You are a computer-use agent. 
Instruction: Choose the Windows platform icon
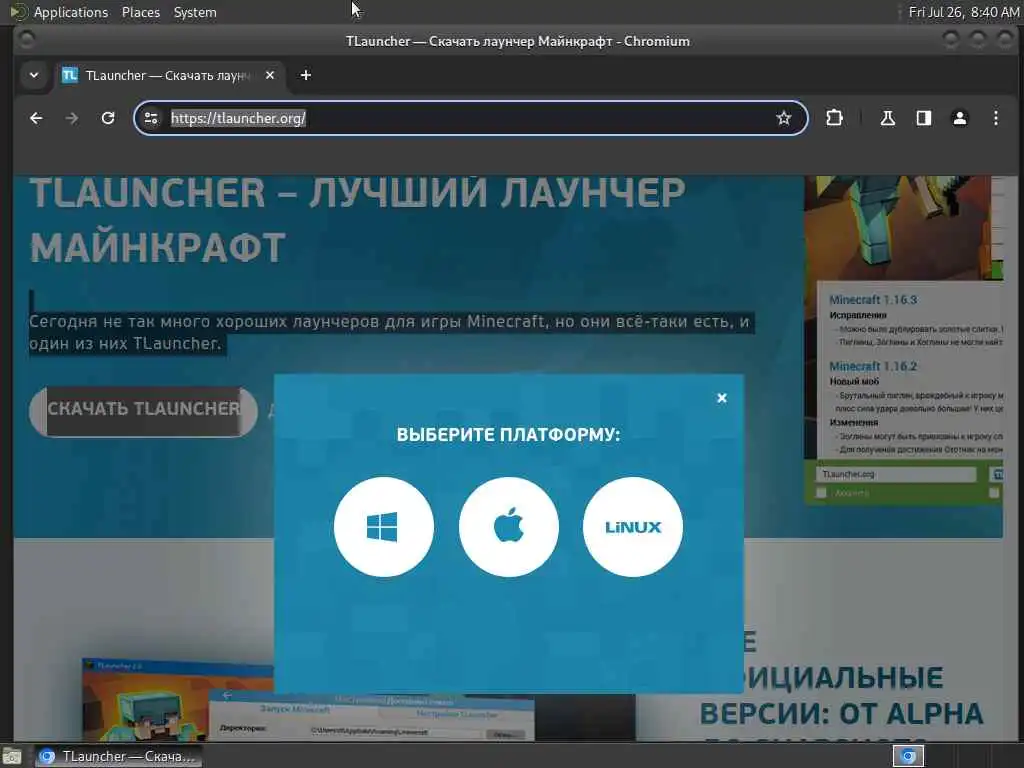(383, 526)
